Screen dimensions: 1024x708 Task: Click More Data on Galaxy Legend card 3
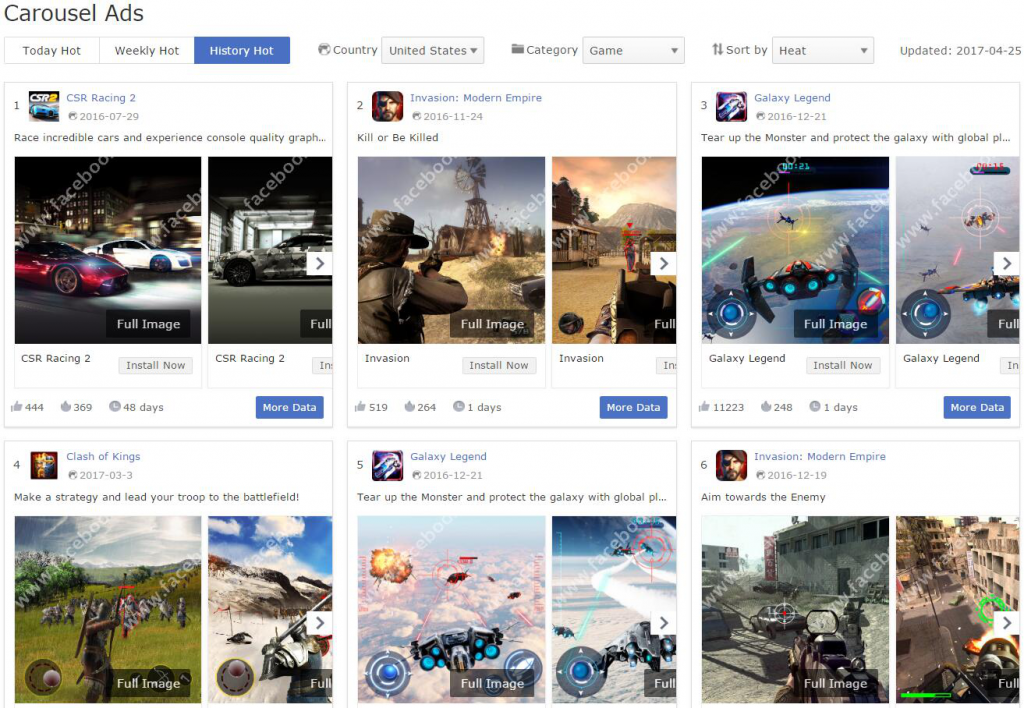(977, 407)
